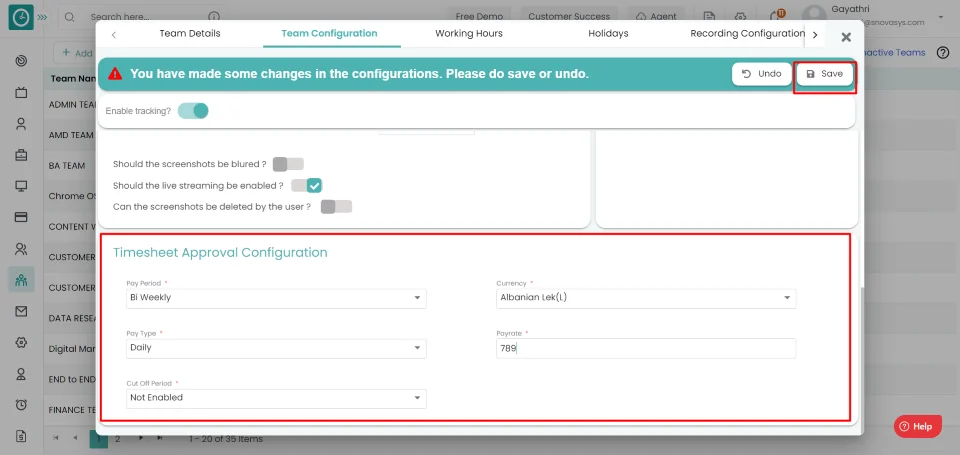Click the Payrate input field
960x455 pixels.
point(646,348)
